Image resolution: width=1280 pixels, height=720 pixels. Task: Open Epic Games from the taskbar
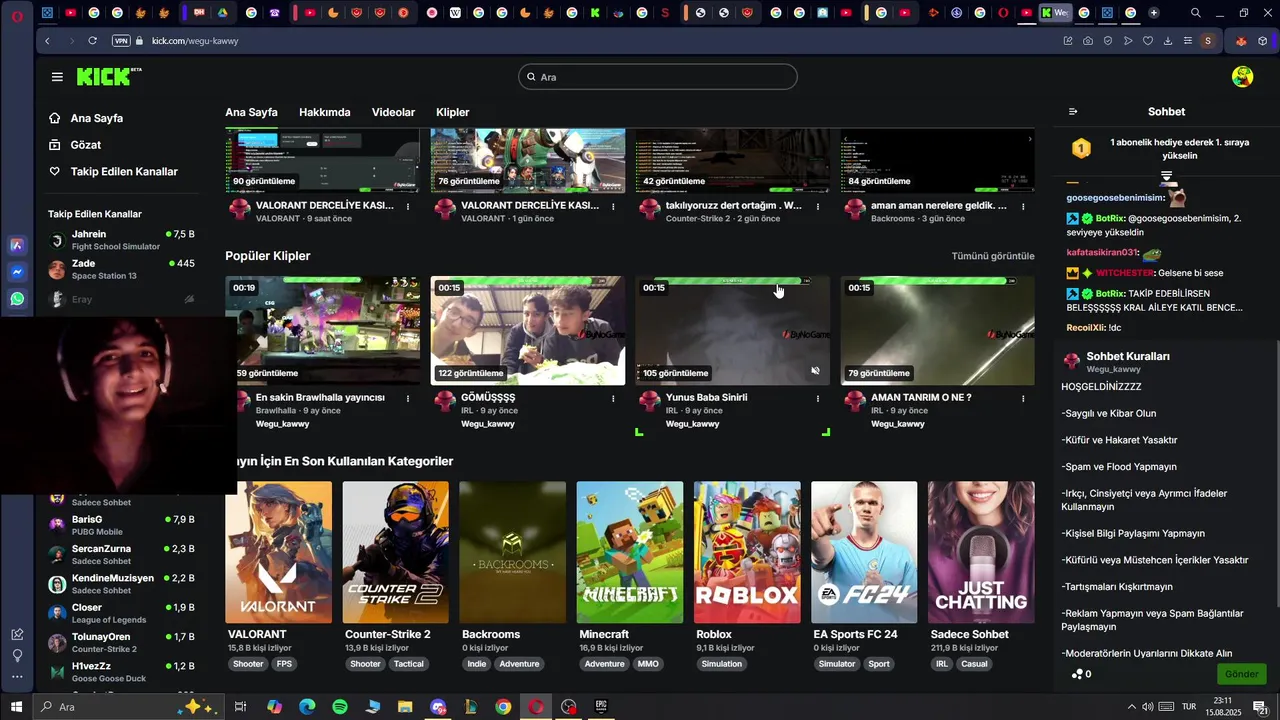[x=601, y=707]
